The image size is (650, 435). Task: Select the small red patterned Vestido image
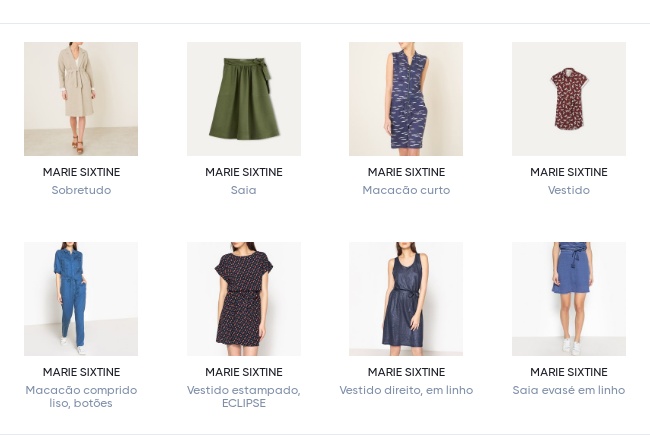pos(568,99)
